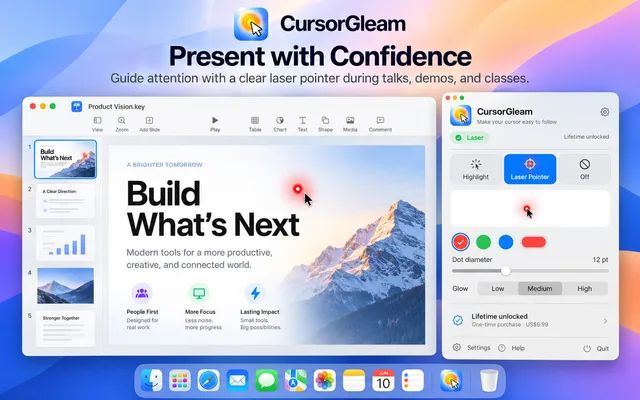Image resolution: width=640 pixels, height=400 pixels.
Task: Click the 12 pt dot diameter value
Action: [600, 260]
